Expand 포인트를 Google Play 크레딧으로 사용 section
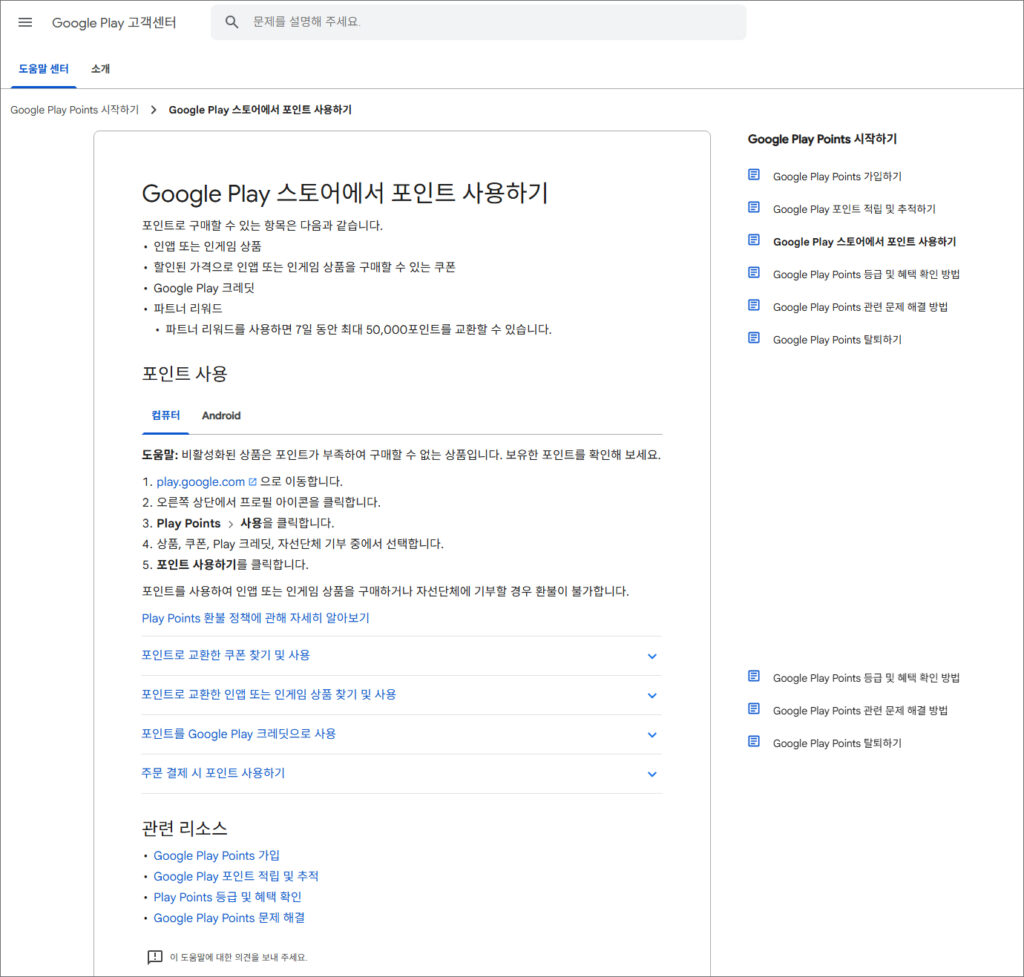 tap(652, 734)
